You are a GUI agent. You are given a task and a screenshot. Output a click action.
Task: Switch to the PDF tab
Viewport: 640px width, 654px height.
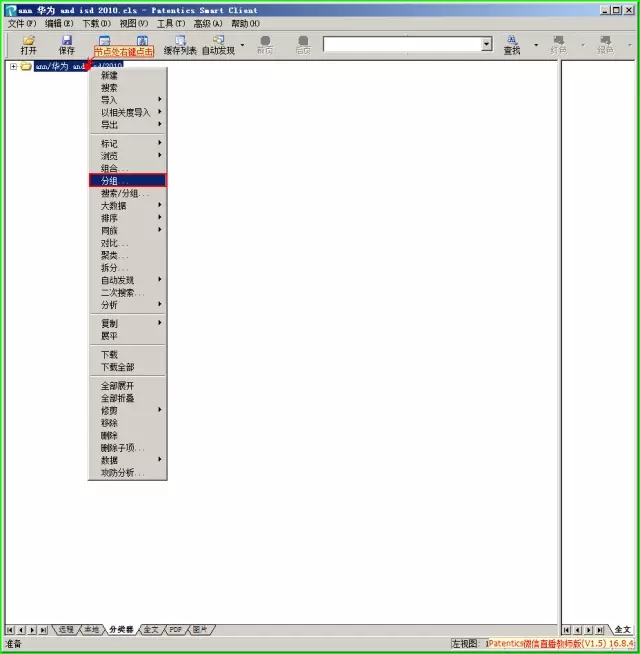pos(175,630)
